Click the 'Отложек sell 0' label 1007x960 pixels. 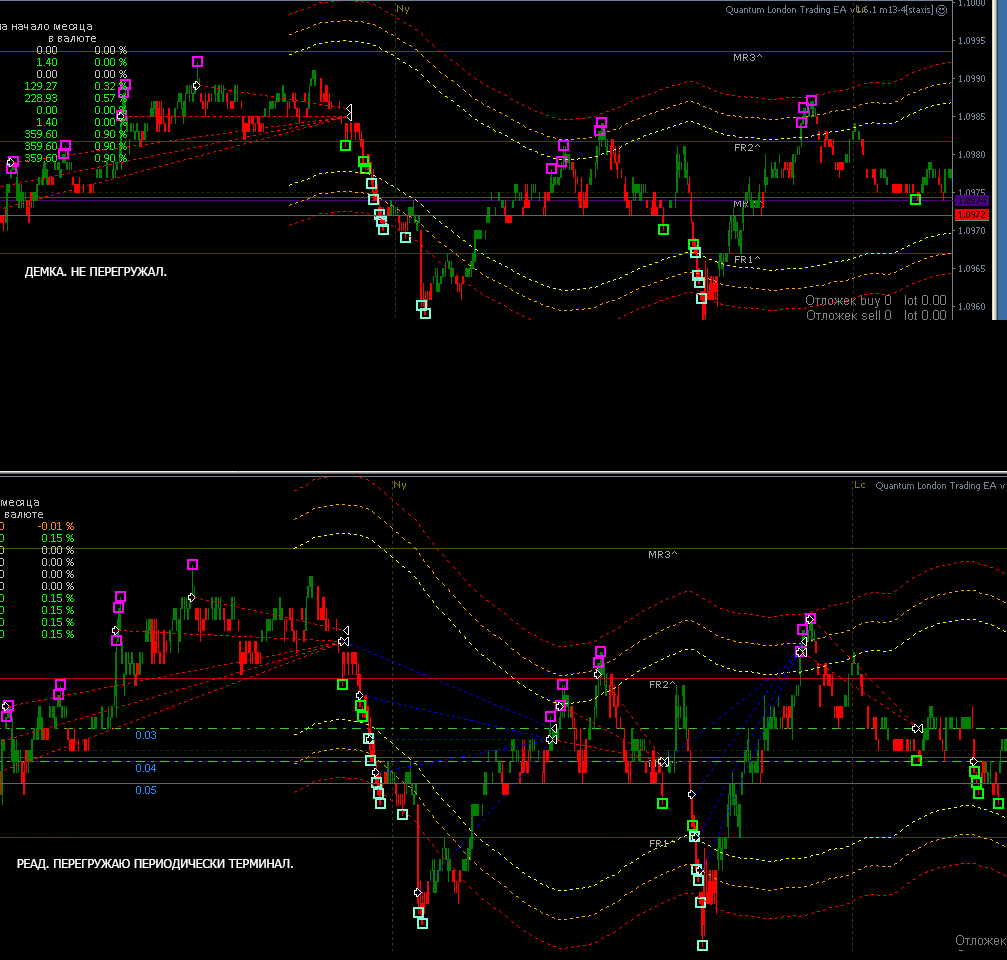pos(848,315)
